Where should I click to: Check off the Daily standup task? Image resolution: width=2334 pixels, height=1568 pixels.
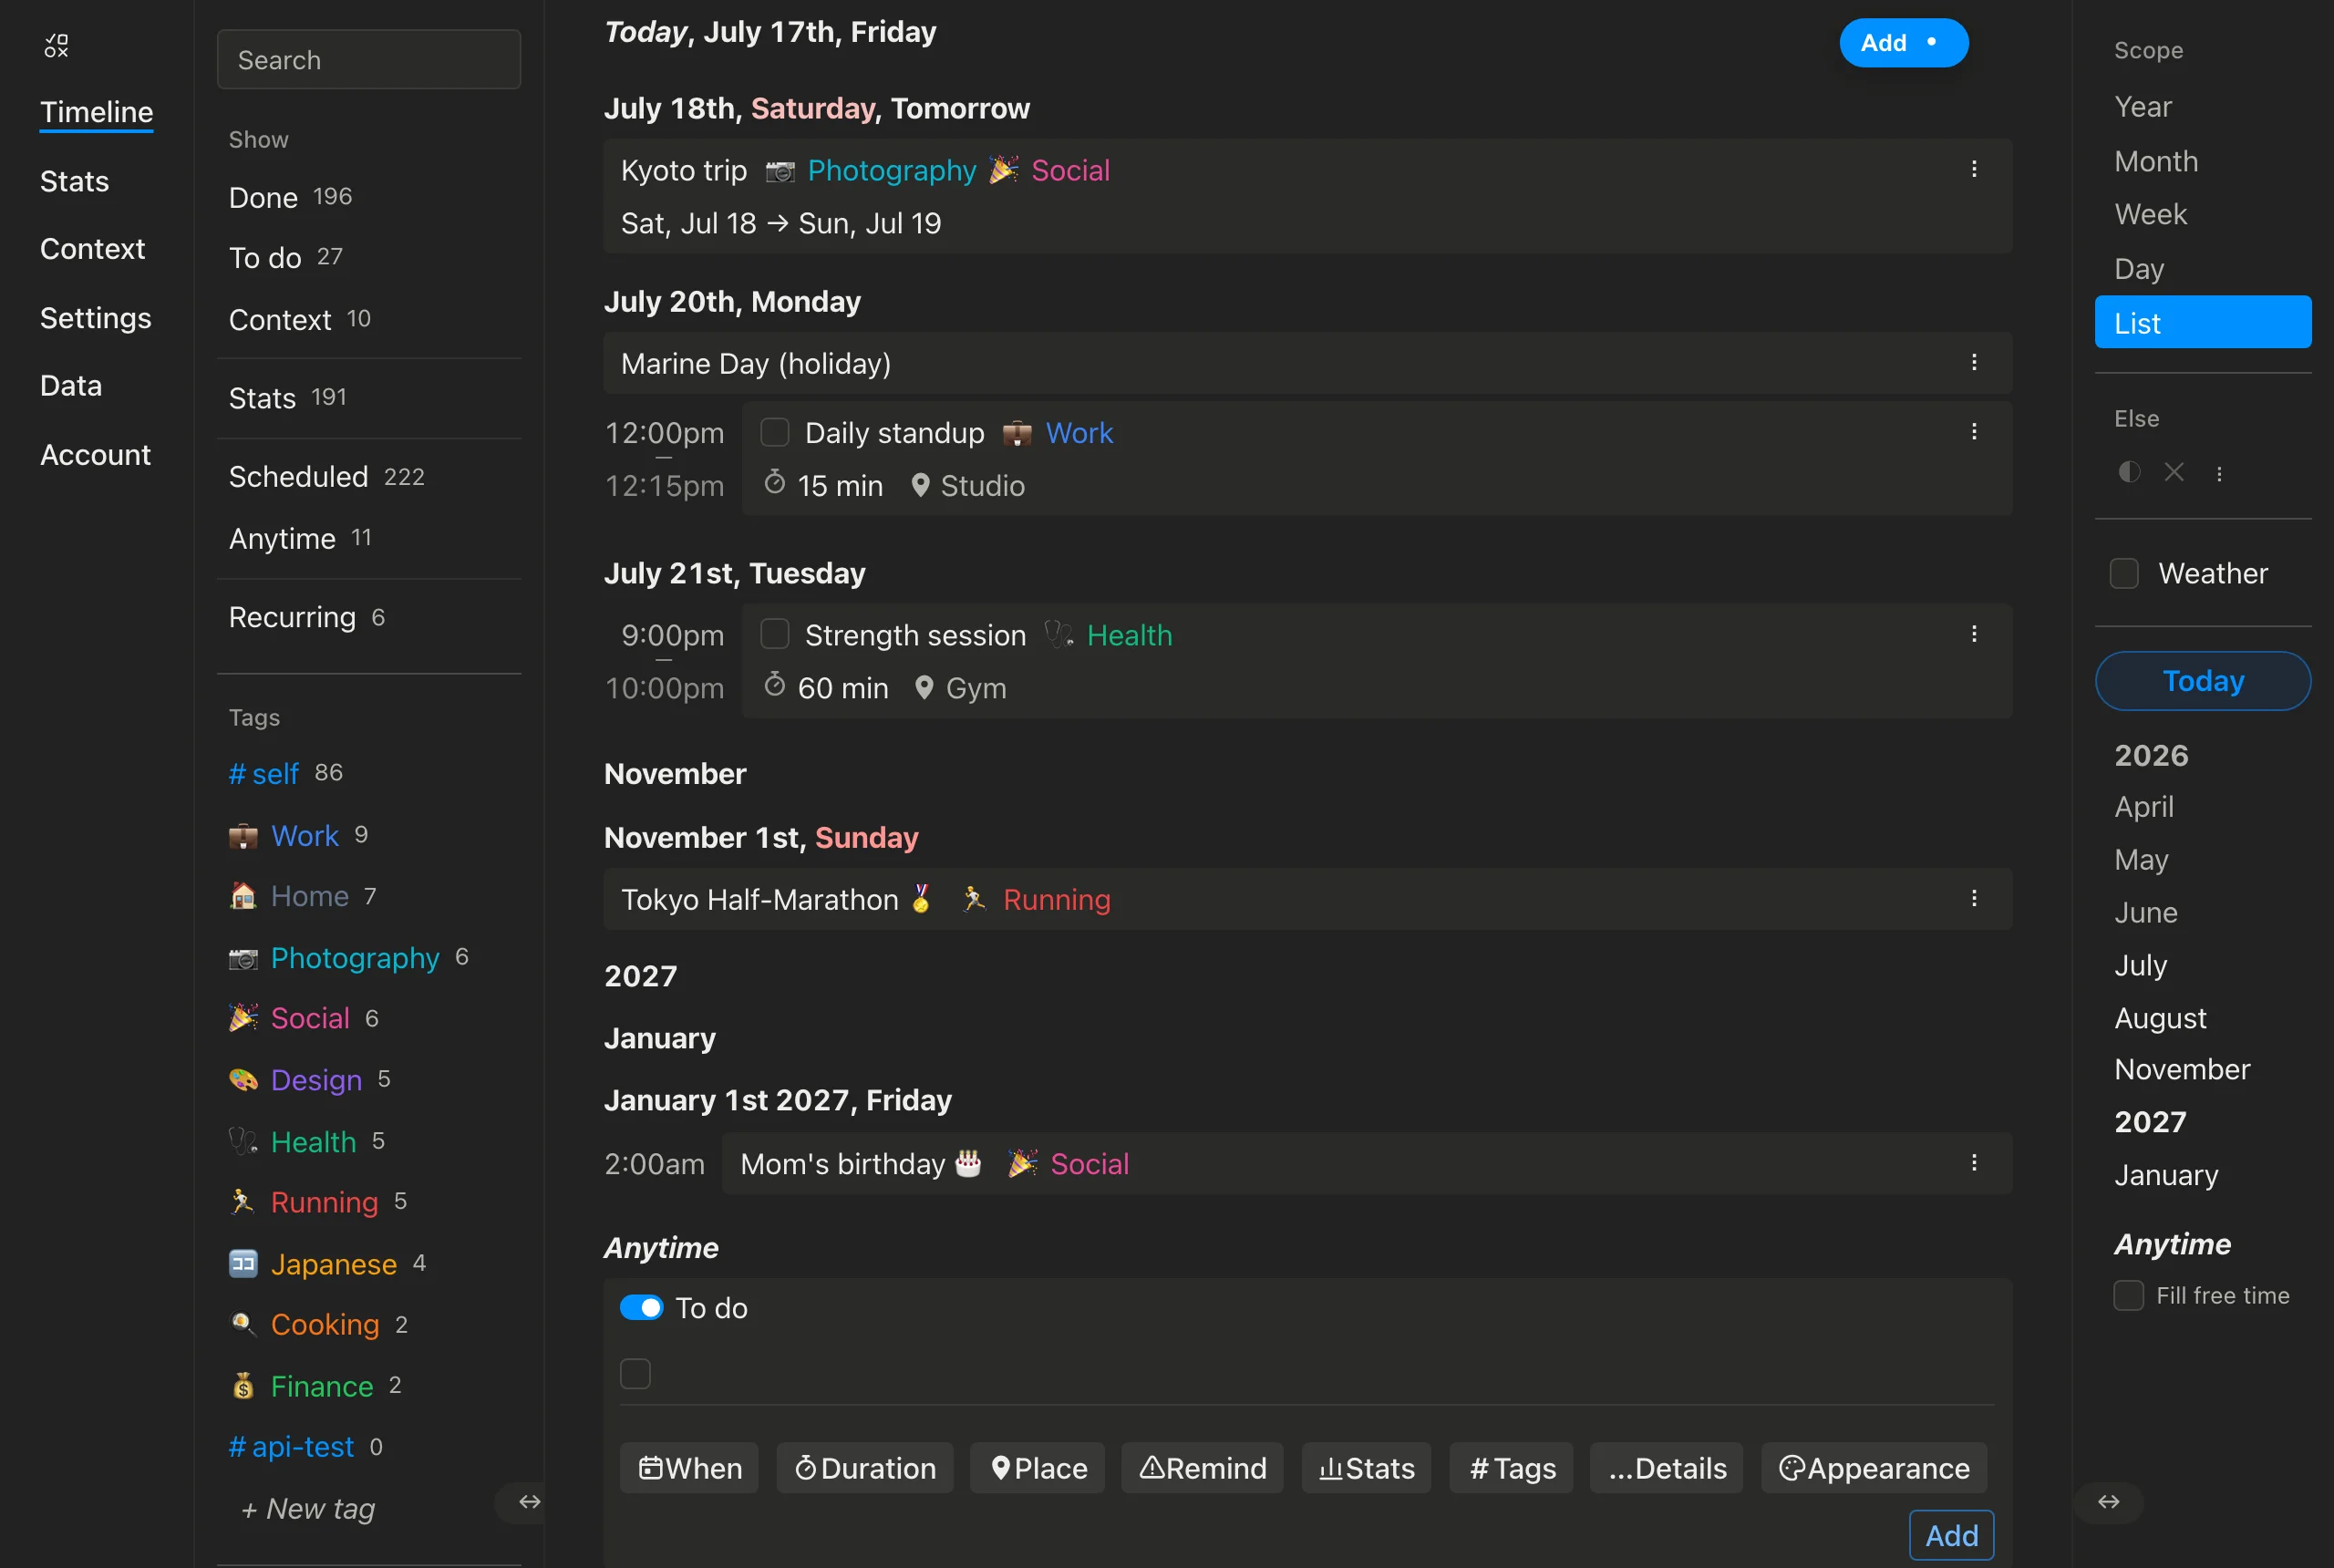[775, 432]
